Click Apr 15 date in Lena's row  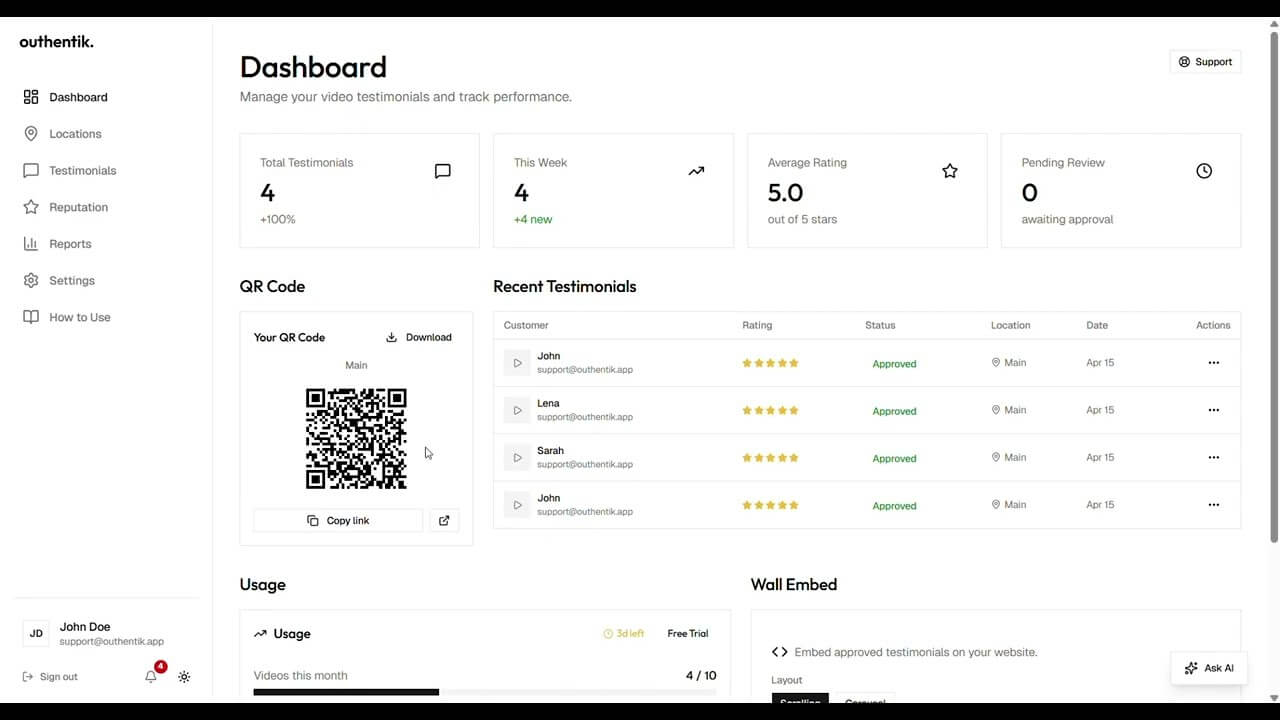[1100, 410]
